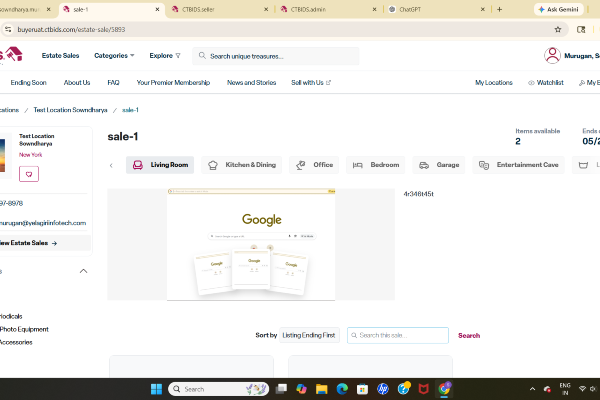
Task: Select the Kitchen & Dining category tab
Action: point(241,165)
